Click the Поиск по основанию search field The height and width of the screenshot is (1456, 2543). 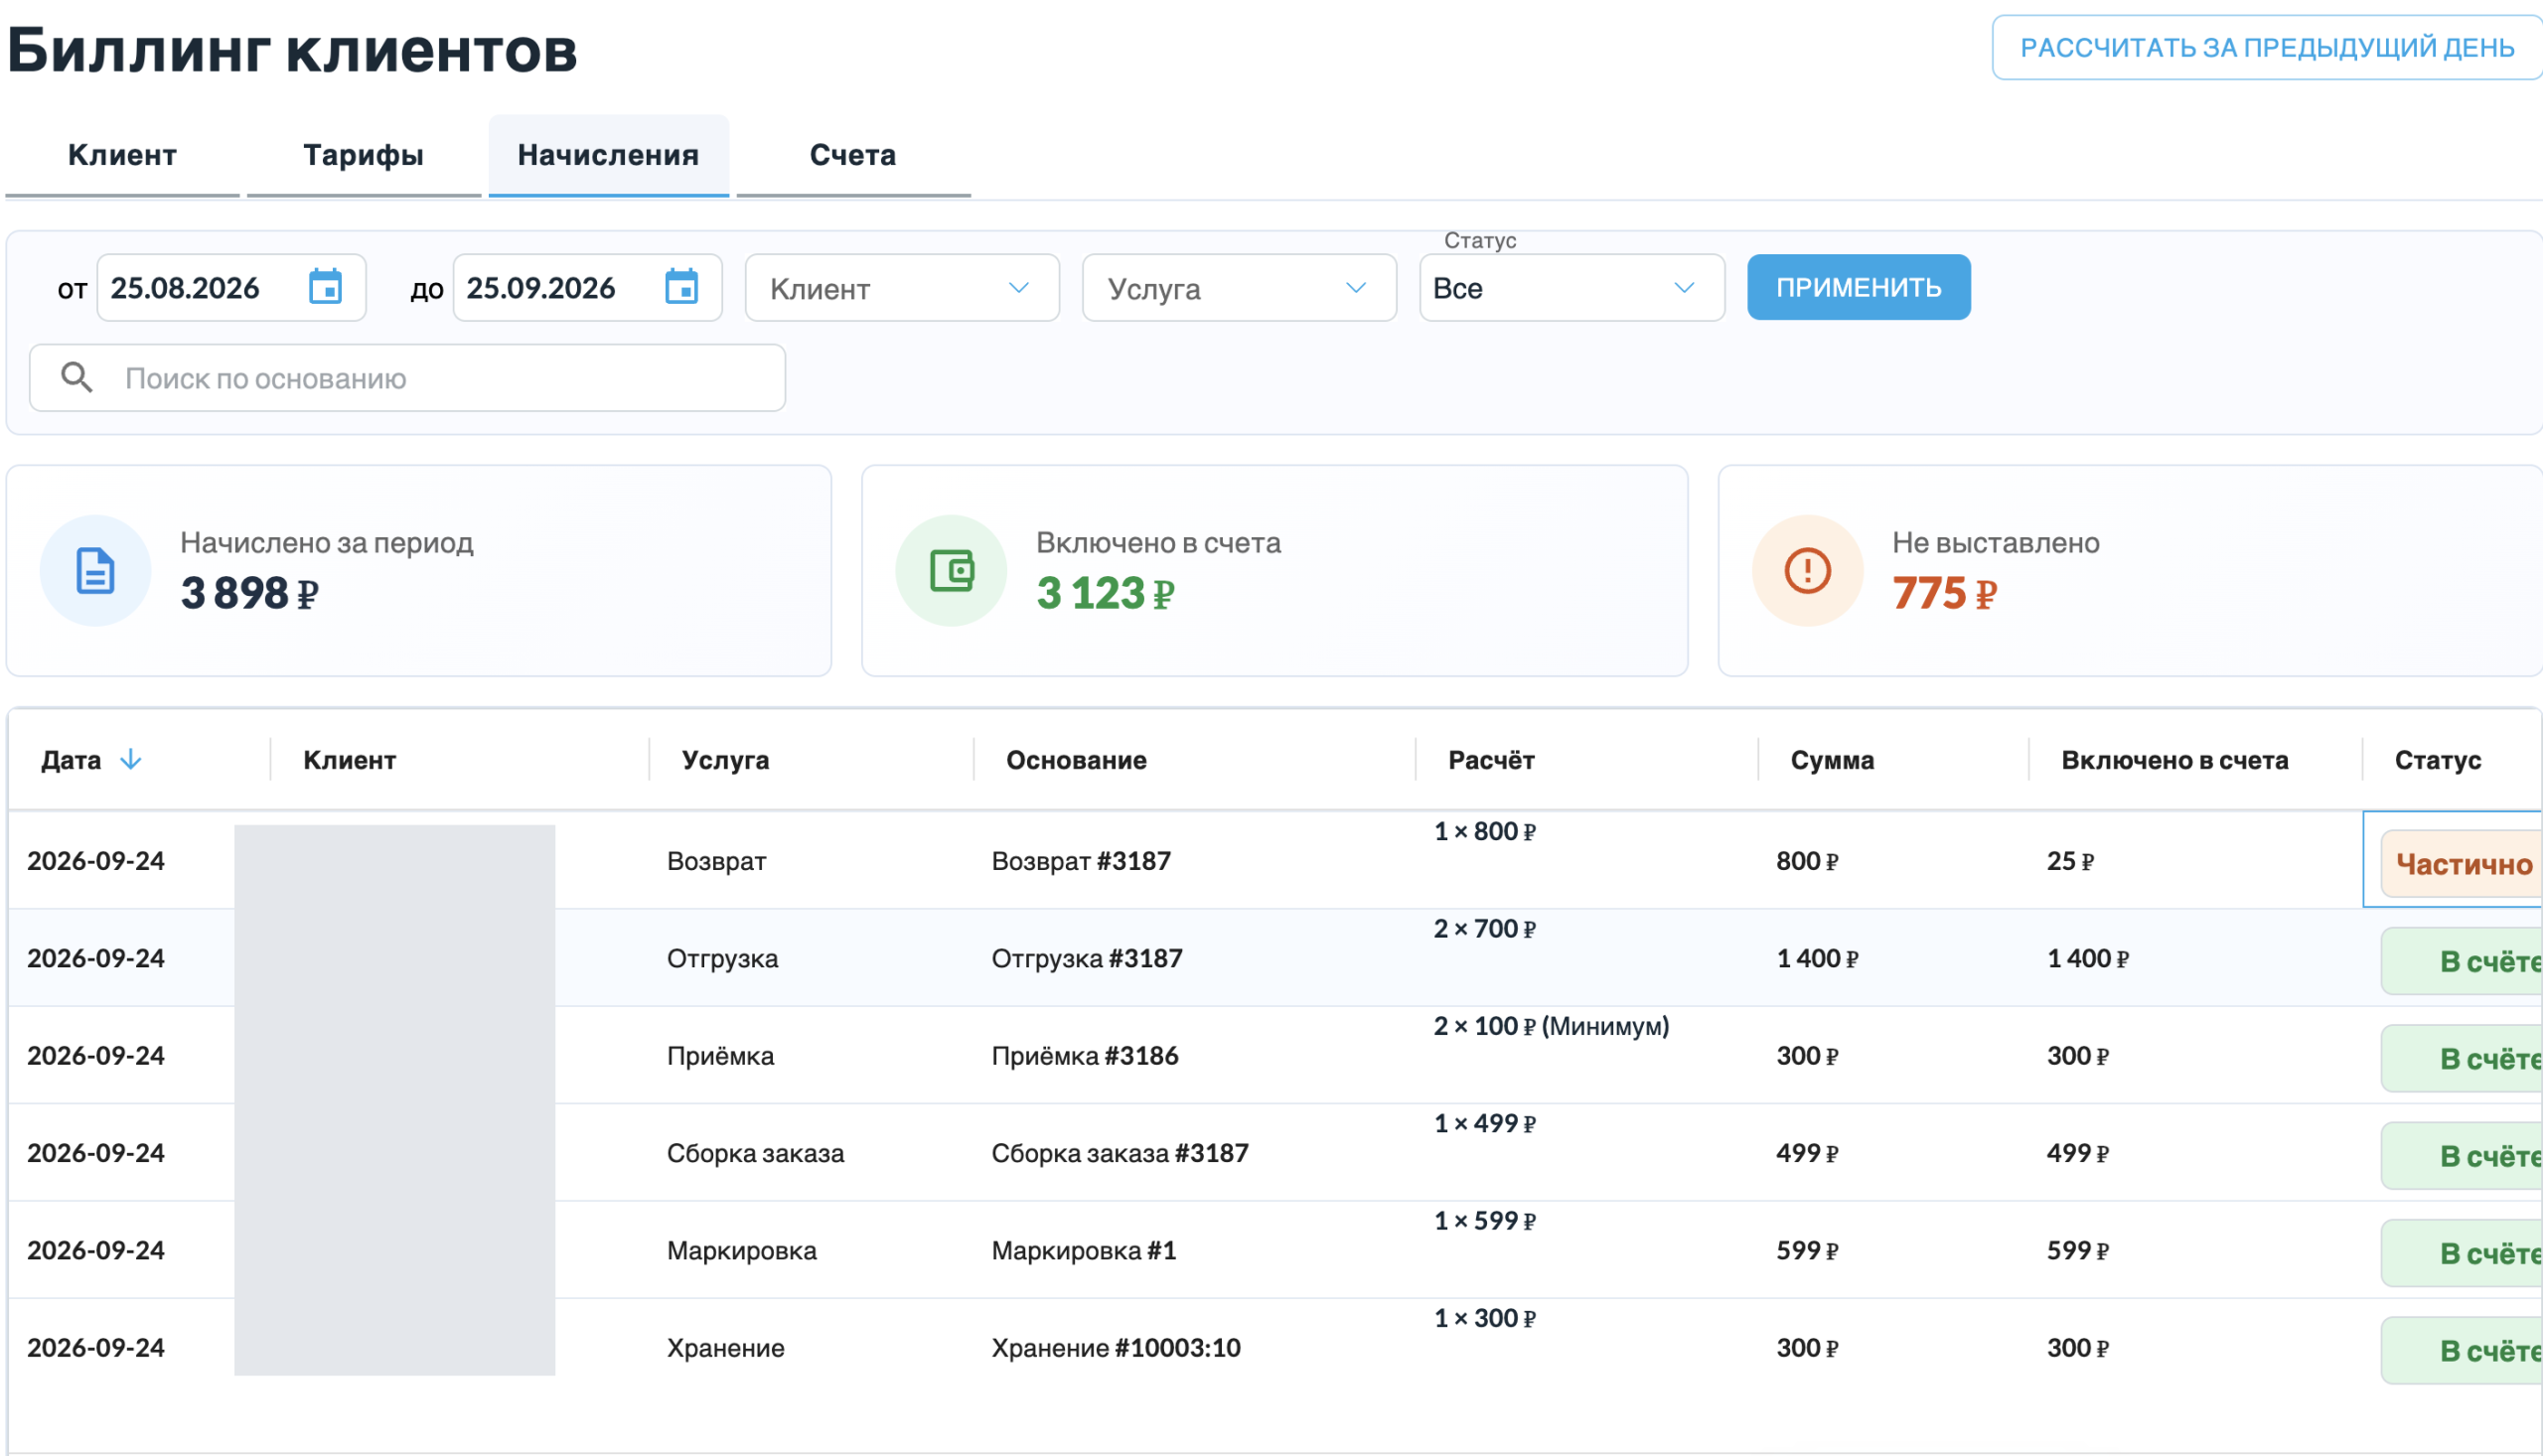407,378
